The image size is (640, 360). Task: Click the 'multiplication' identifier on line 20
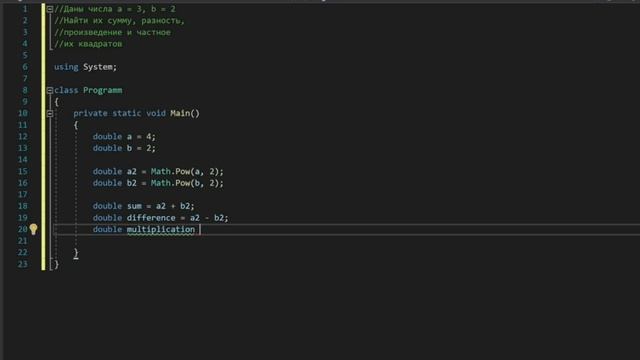(x=161, y=229)
